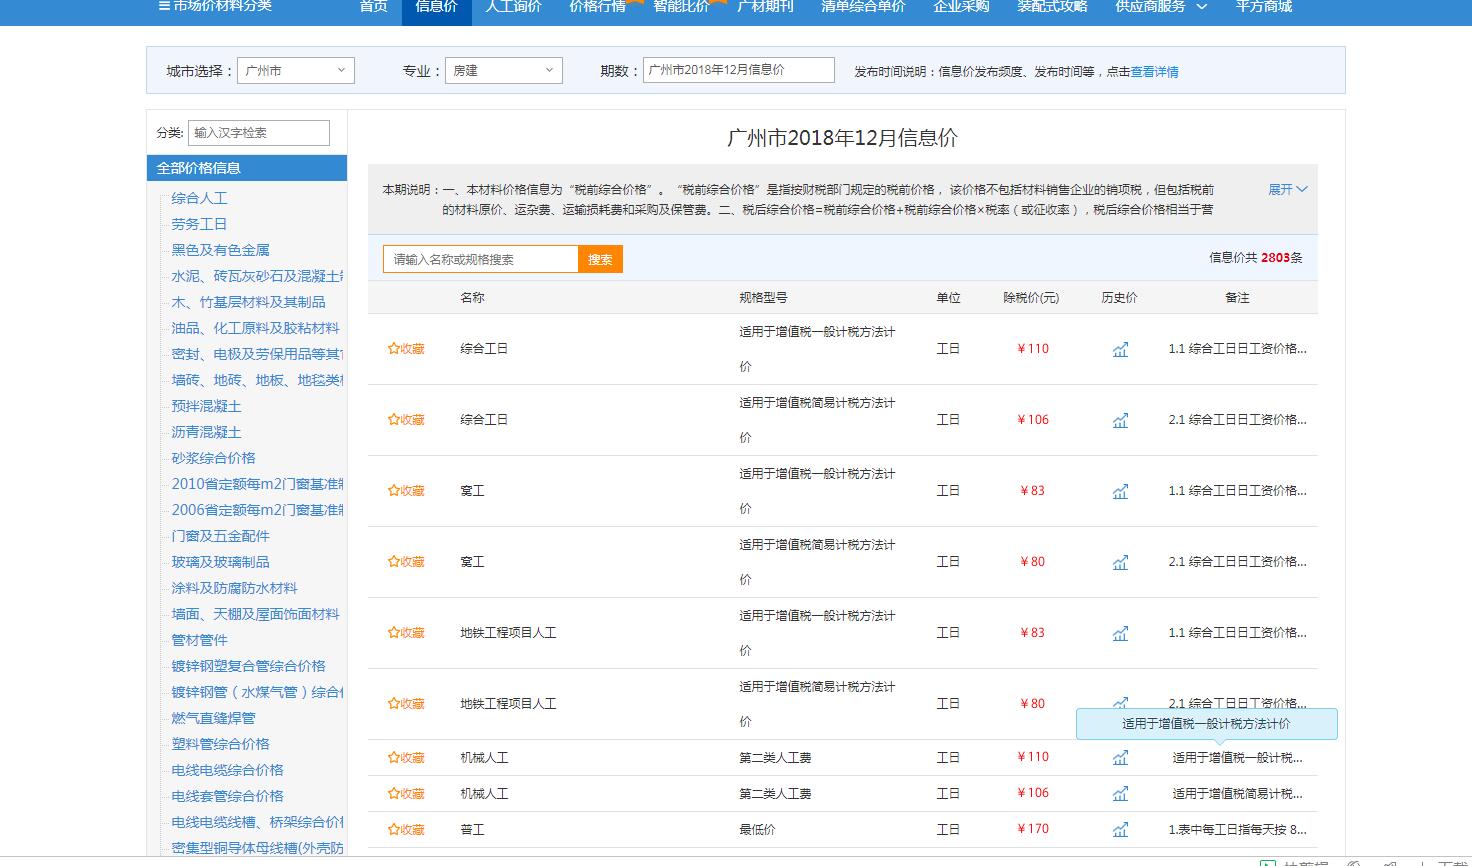Select 塑料管综合价格 category
The height and width of the screenshot is (866, 1472).
pyautogui.click(x=220, y=744)
